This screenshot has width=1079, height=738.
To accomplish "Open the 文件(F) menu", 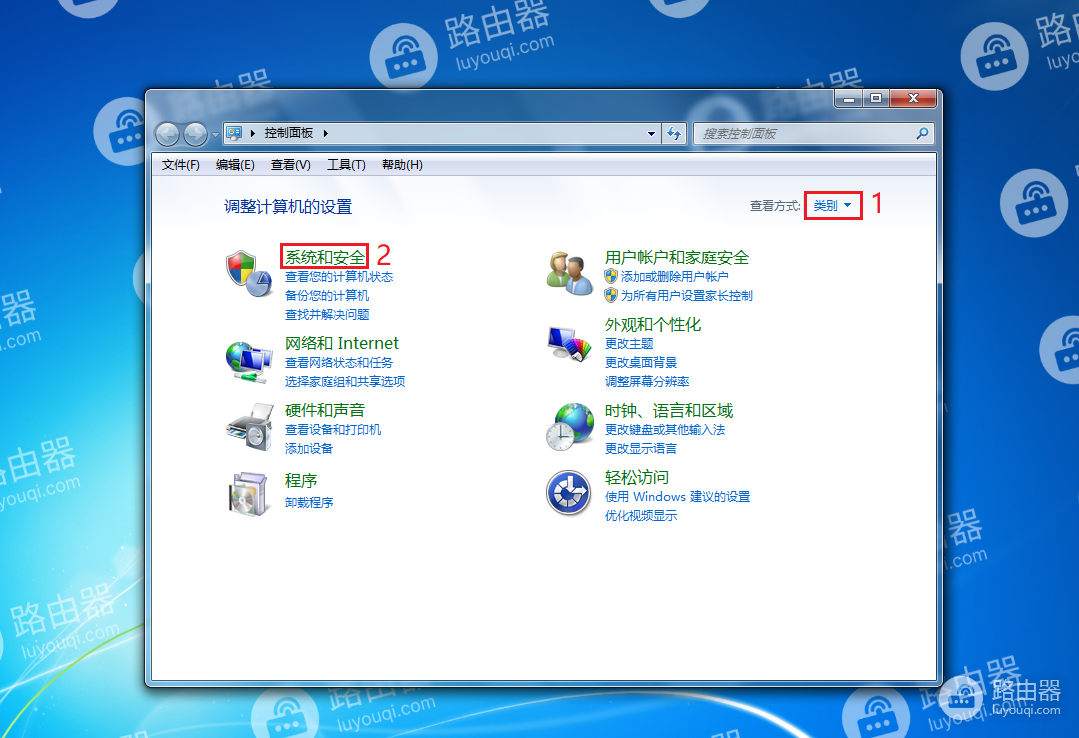I will coord(180,165).
